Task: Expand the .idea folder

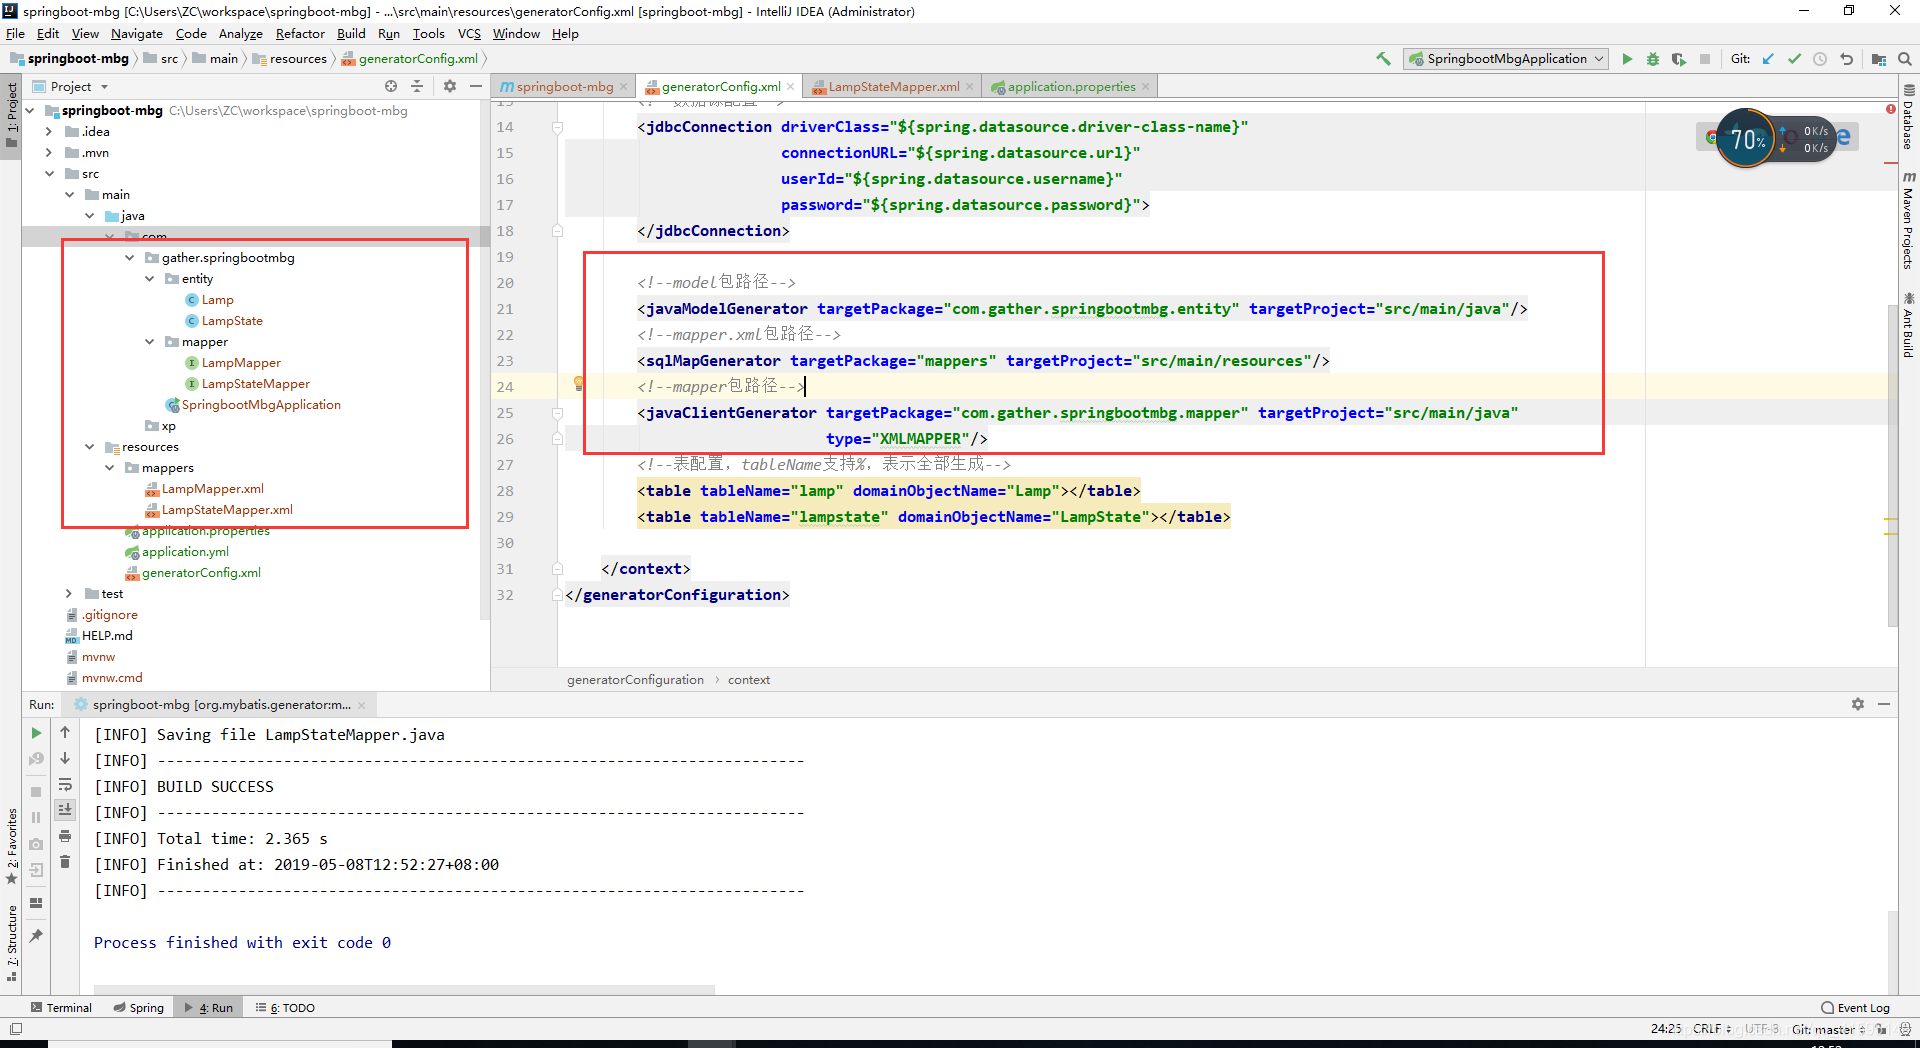Action: pos(49,132)
